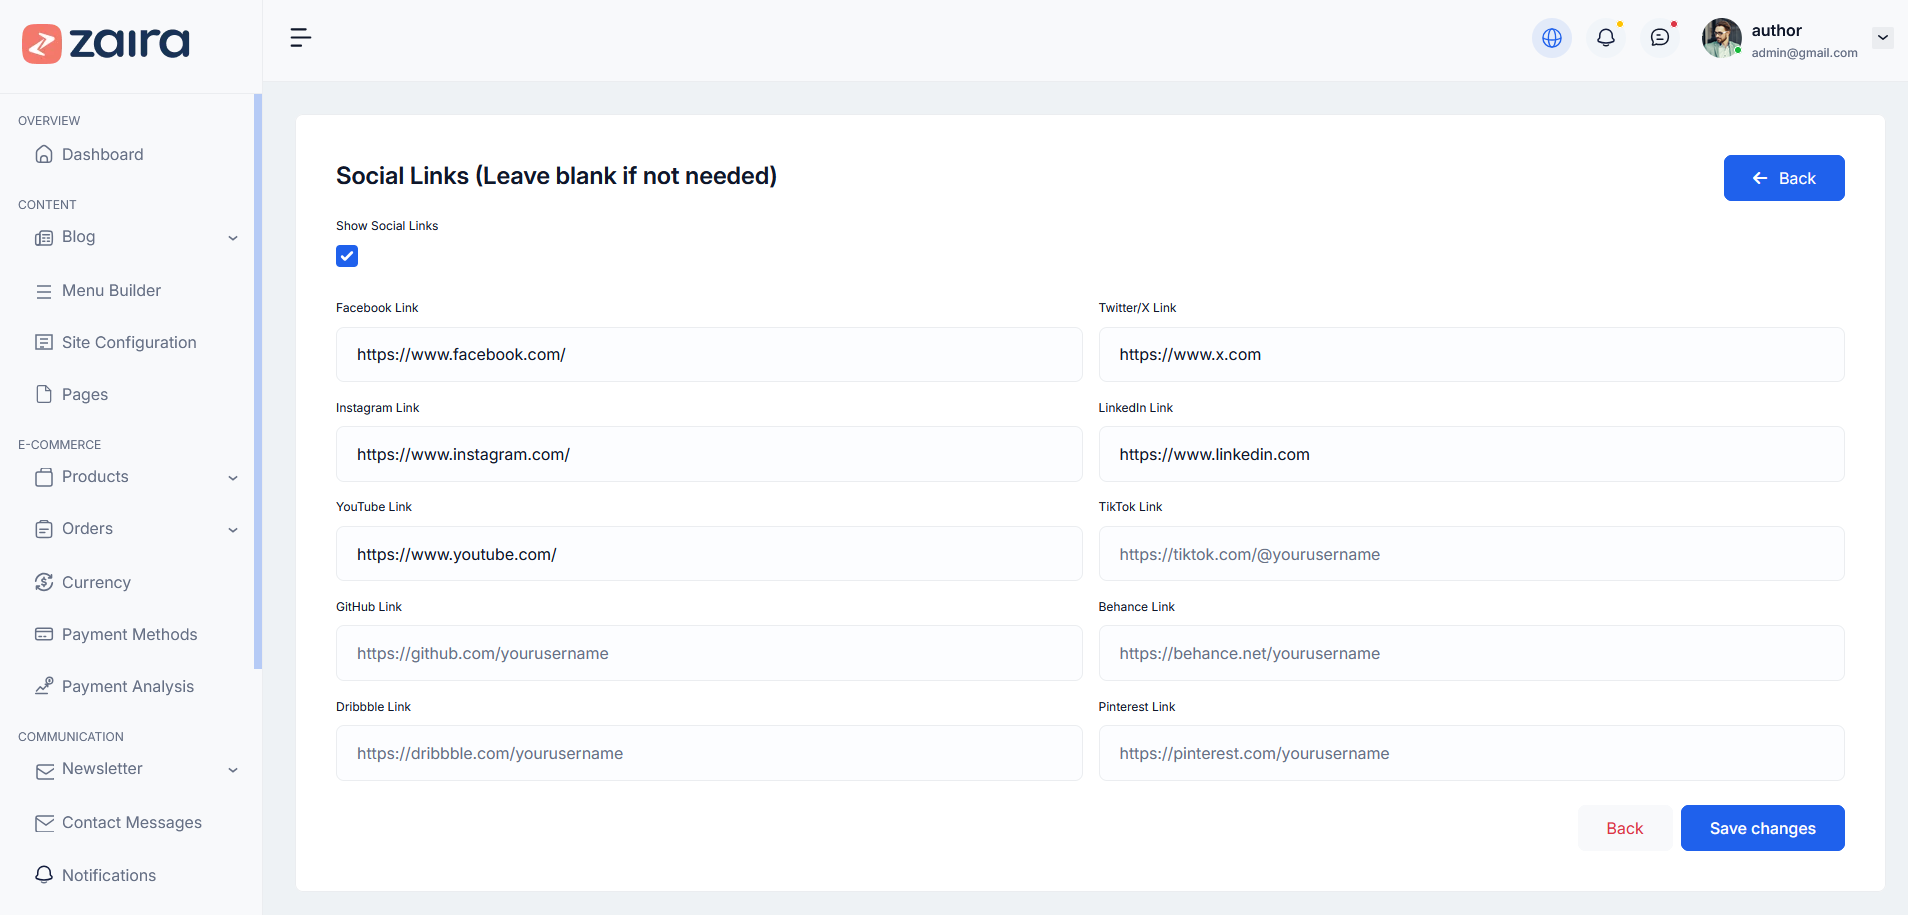Uncheck the Show Social Links checkbox
The width and height of the screenshot is (1908, 915).
point(347,256)
